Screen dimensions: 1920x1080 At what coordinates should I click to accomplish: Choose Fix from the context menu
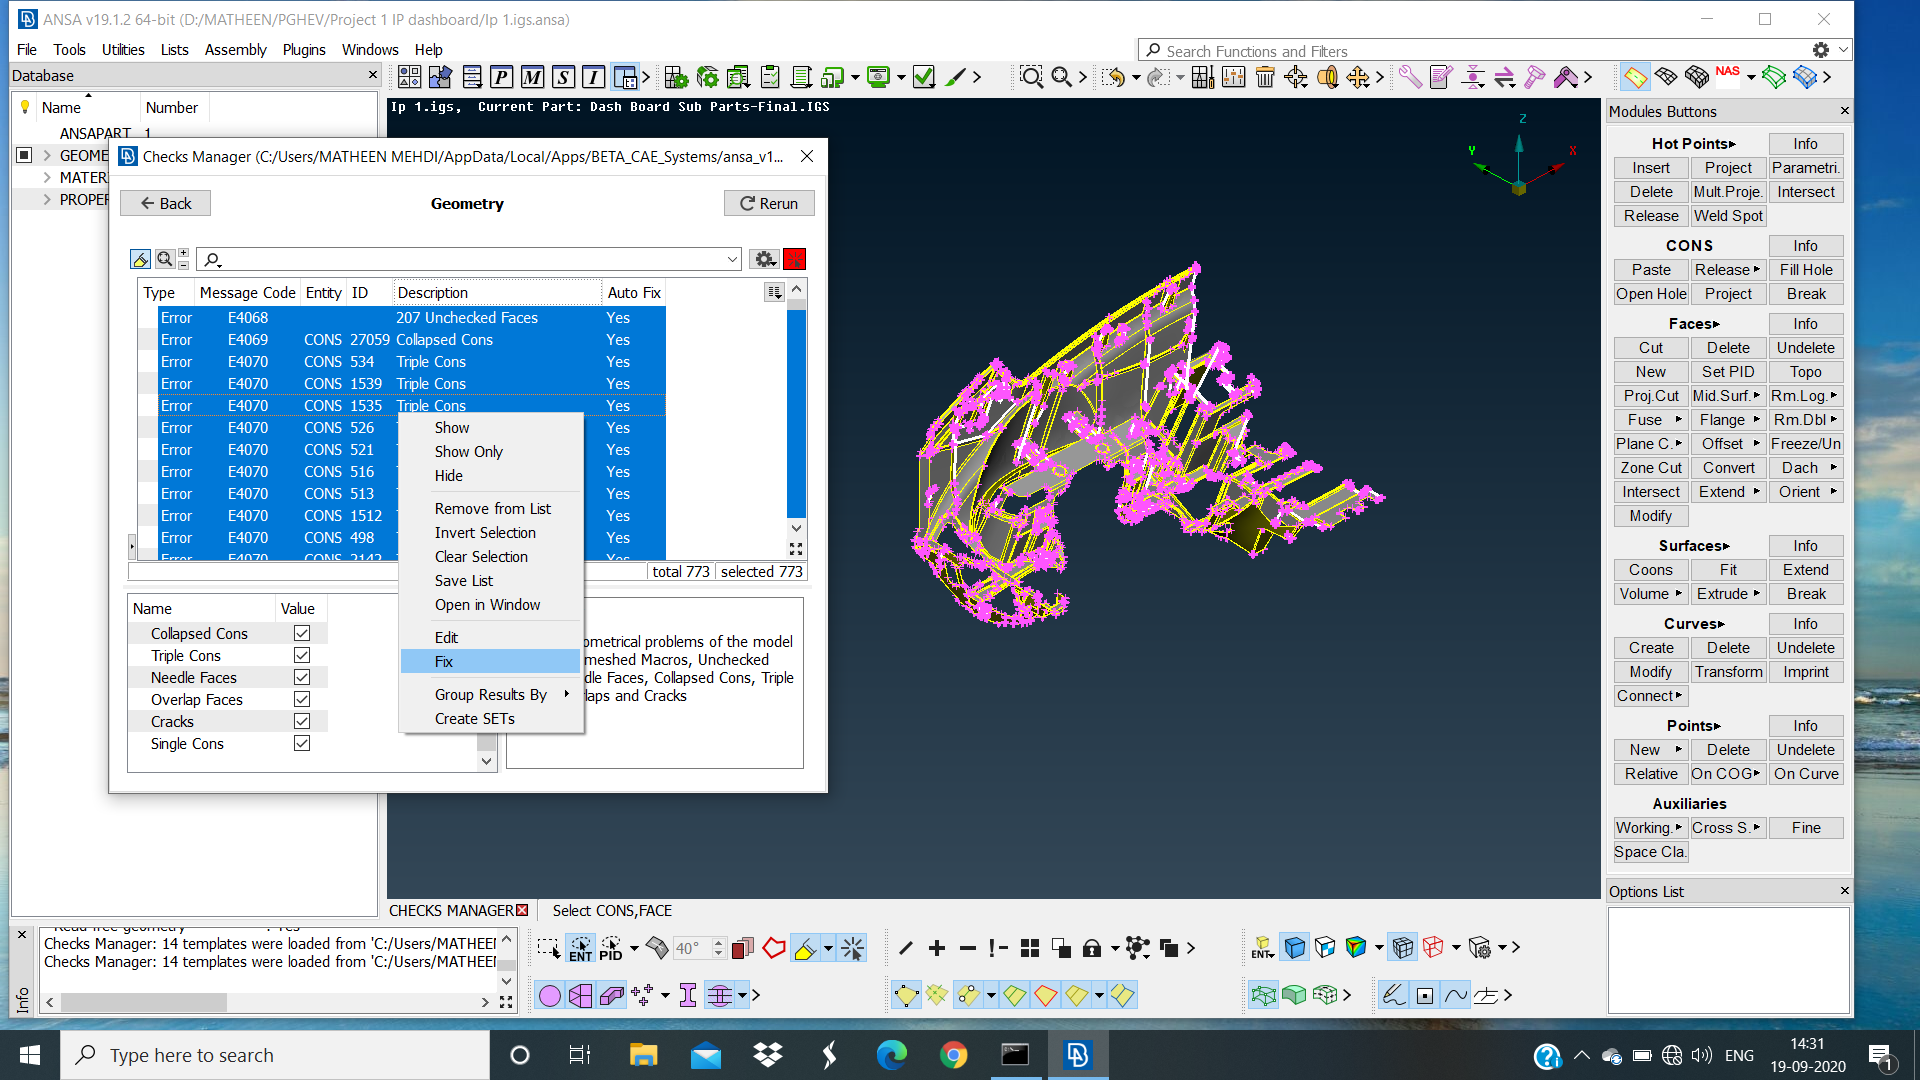[x=443, y=661]
